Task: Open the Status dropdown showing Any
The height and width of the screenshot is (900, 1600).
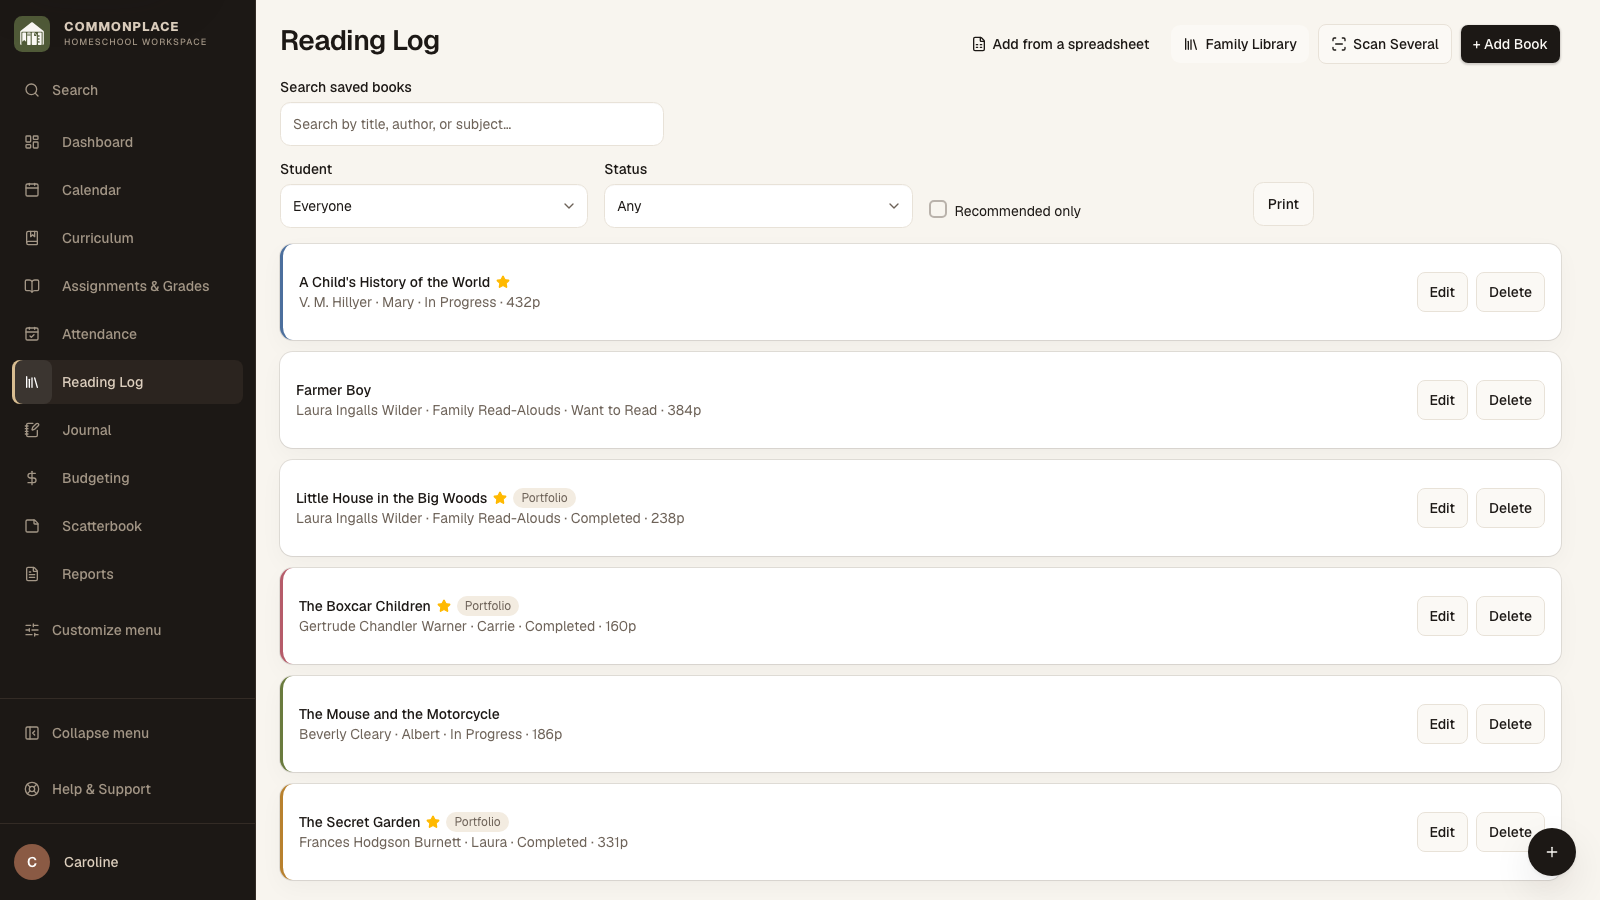Action: [x=758, y=206]
